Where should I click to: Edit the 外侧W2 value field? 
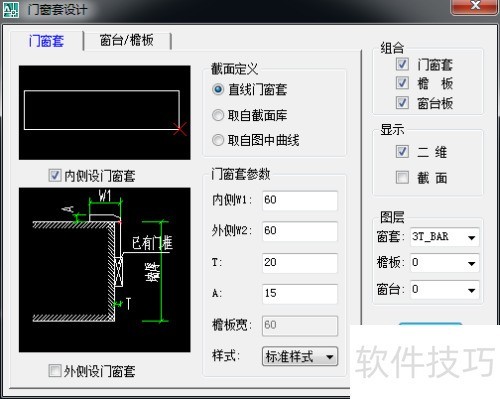300,231
